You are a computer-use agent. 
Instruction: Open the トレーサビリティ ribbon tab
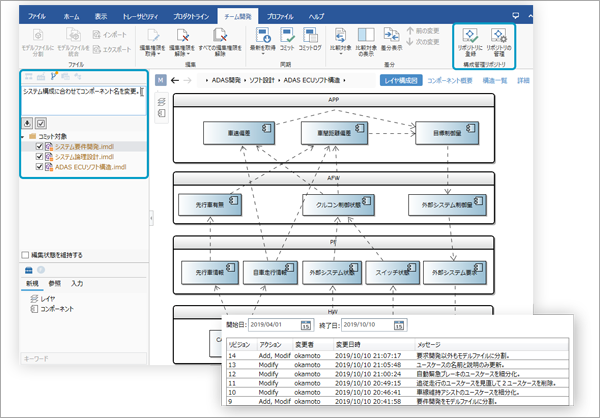pos(140,16)
